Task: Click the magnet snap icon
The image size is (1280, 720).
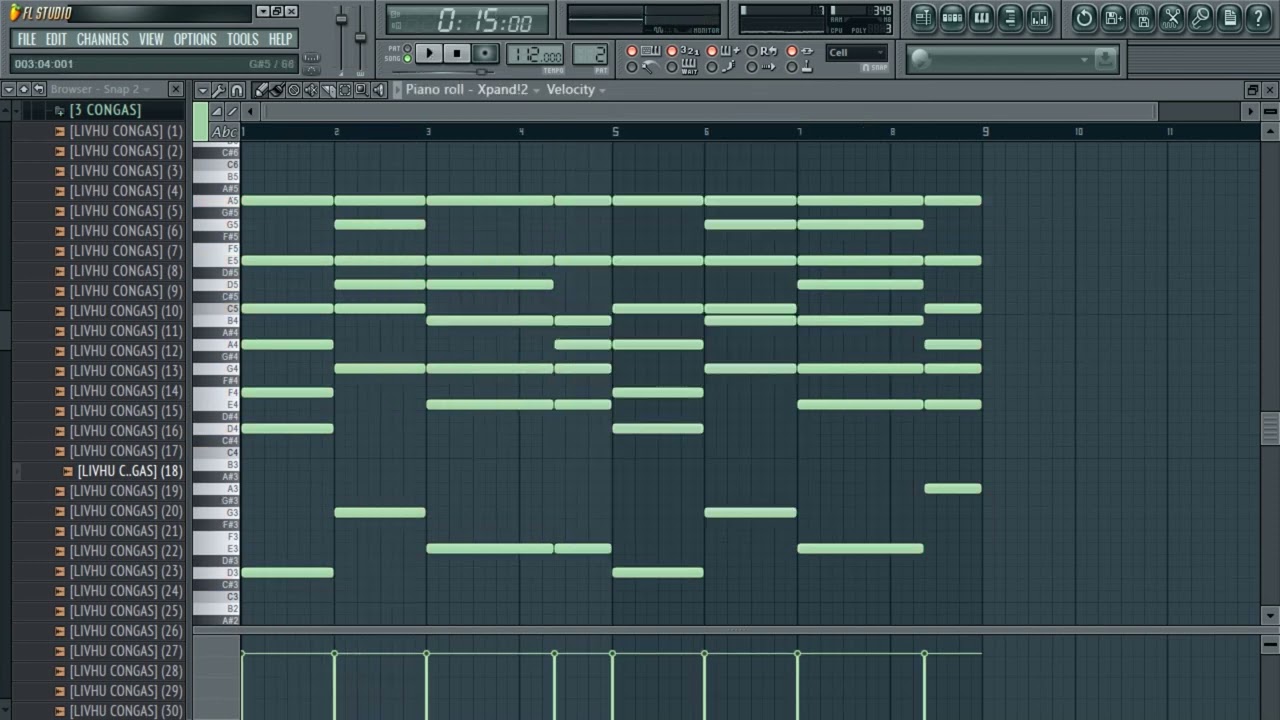Action: point(237,90)
